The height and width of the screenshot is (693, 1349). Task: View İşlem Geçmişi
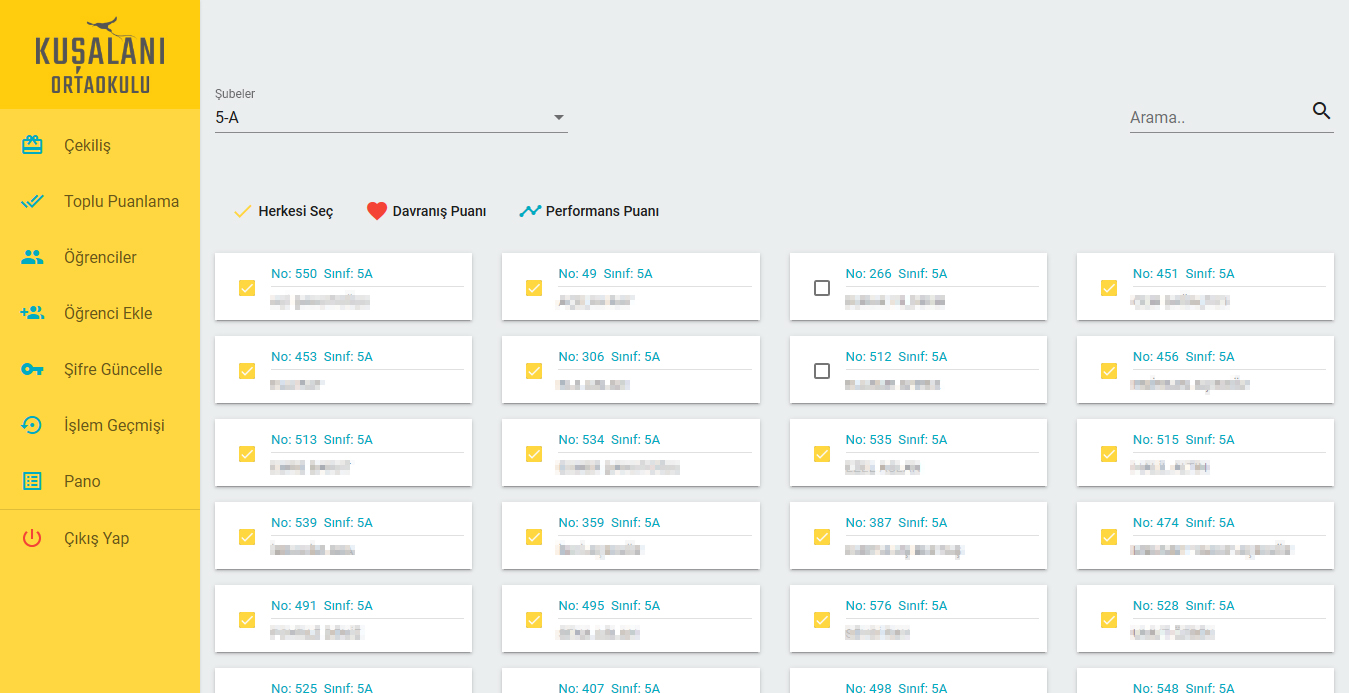100,425
